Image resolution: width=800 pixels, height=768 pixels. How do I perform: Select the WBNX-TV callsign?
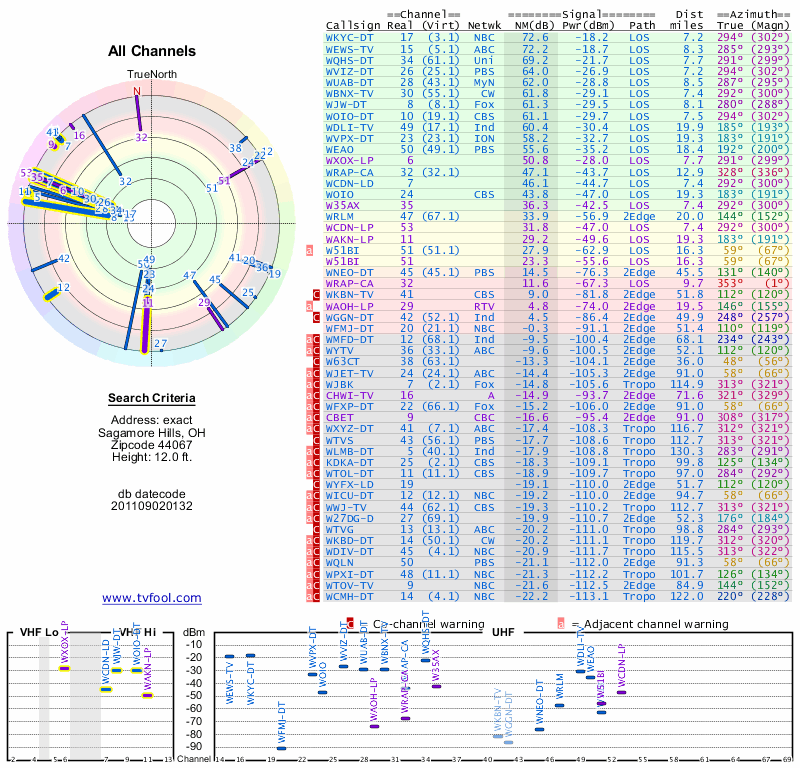pos(349,94)
